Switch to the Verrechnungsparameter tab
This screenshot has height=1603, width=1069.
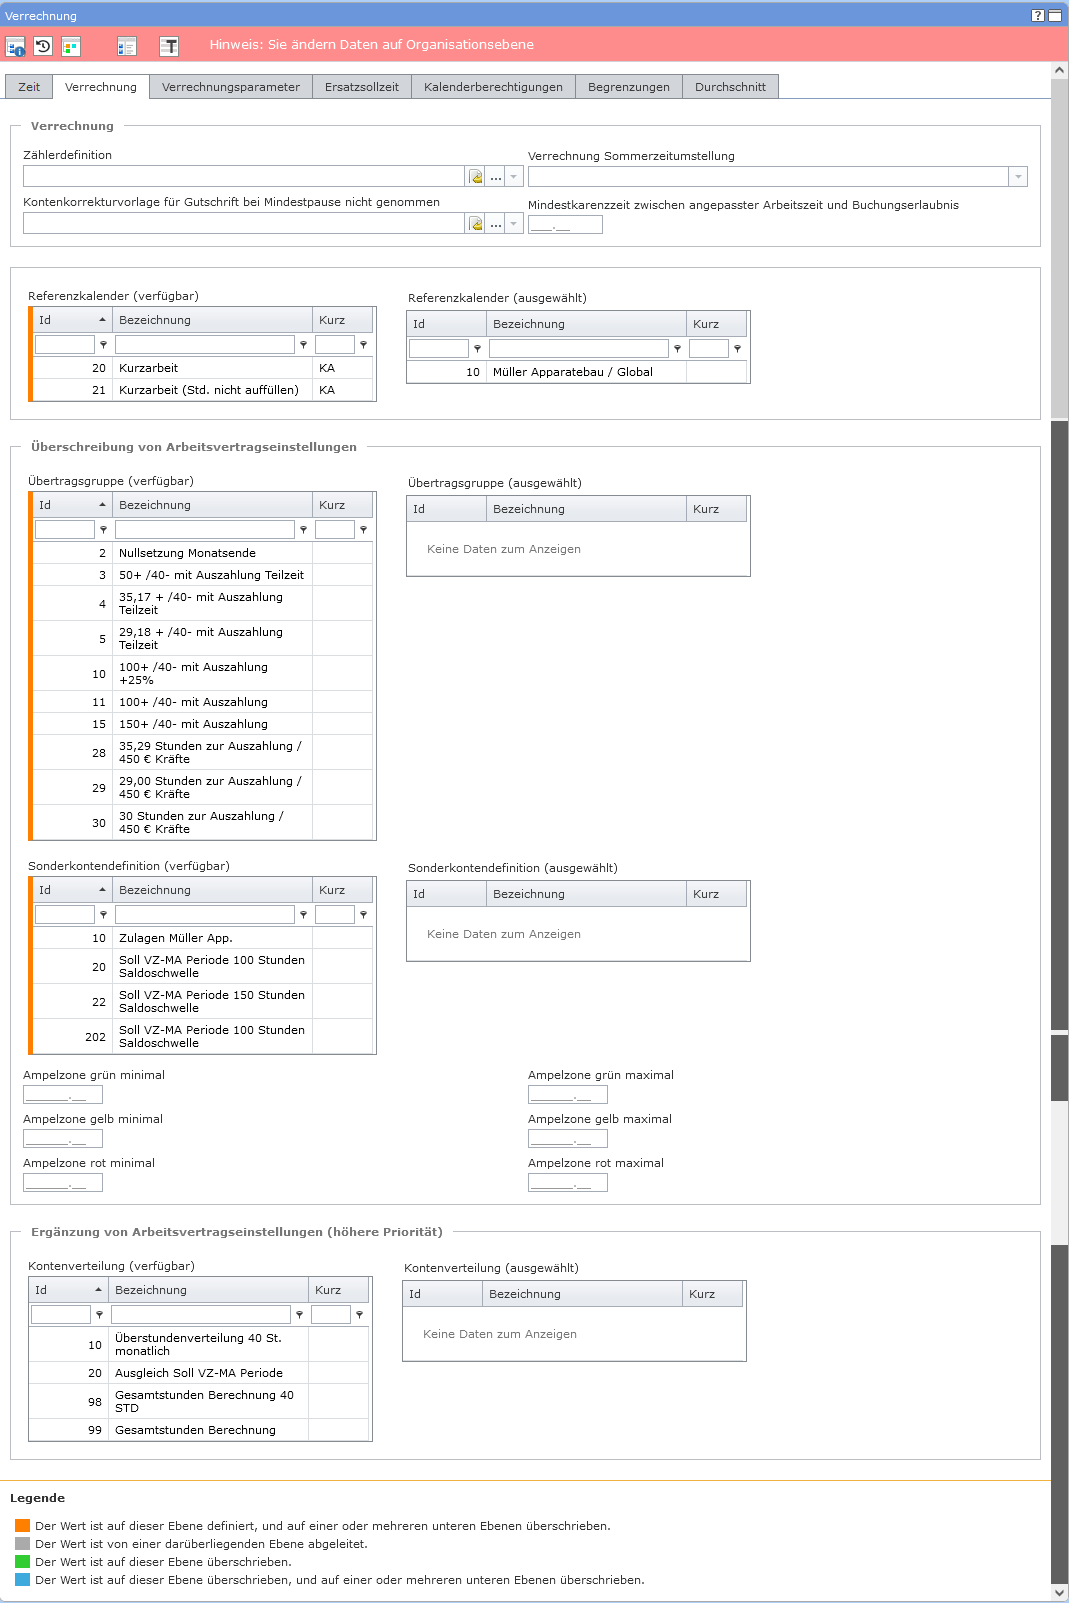231,87
